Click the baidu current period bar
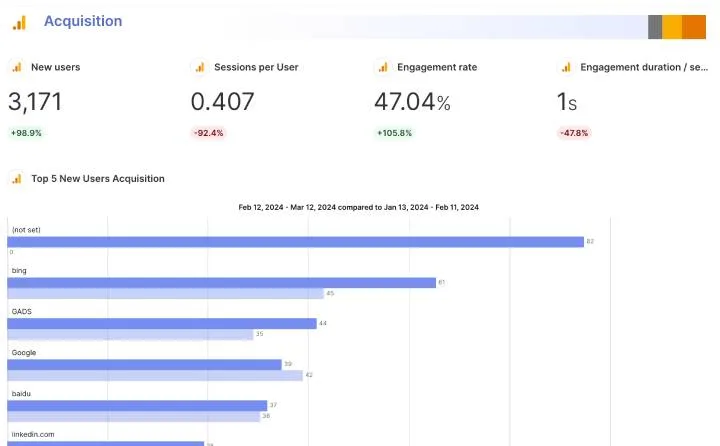The width and height of the screenshot is (720, 446). [x=137, y=406]
